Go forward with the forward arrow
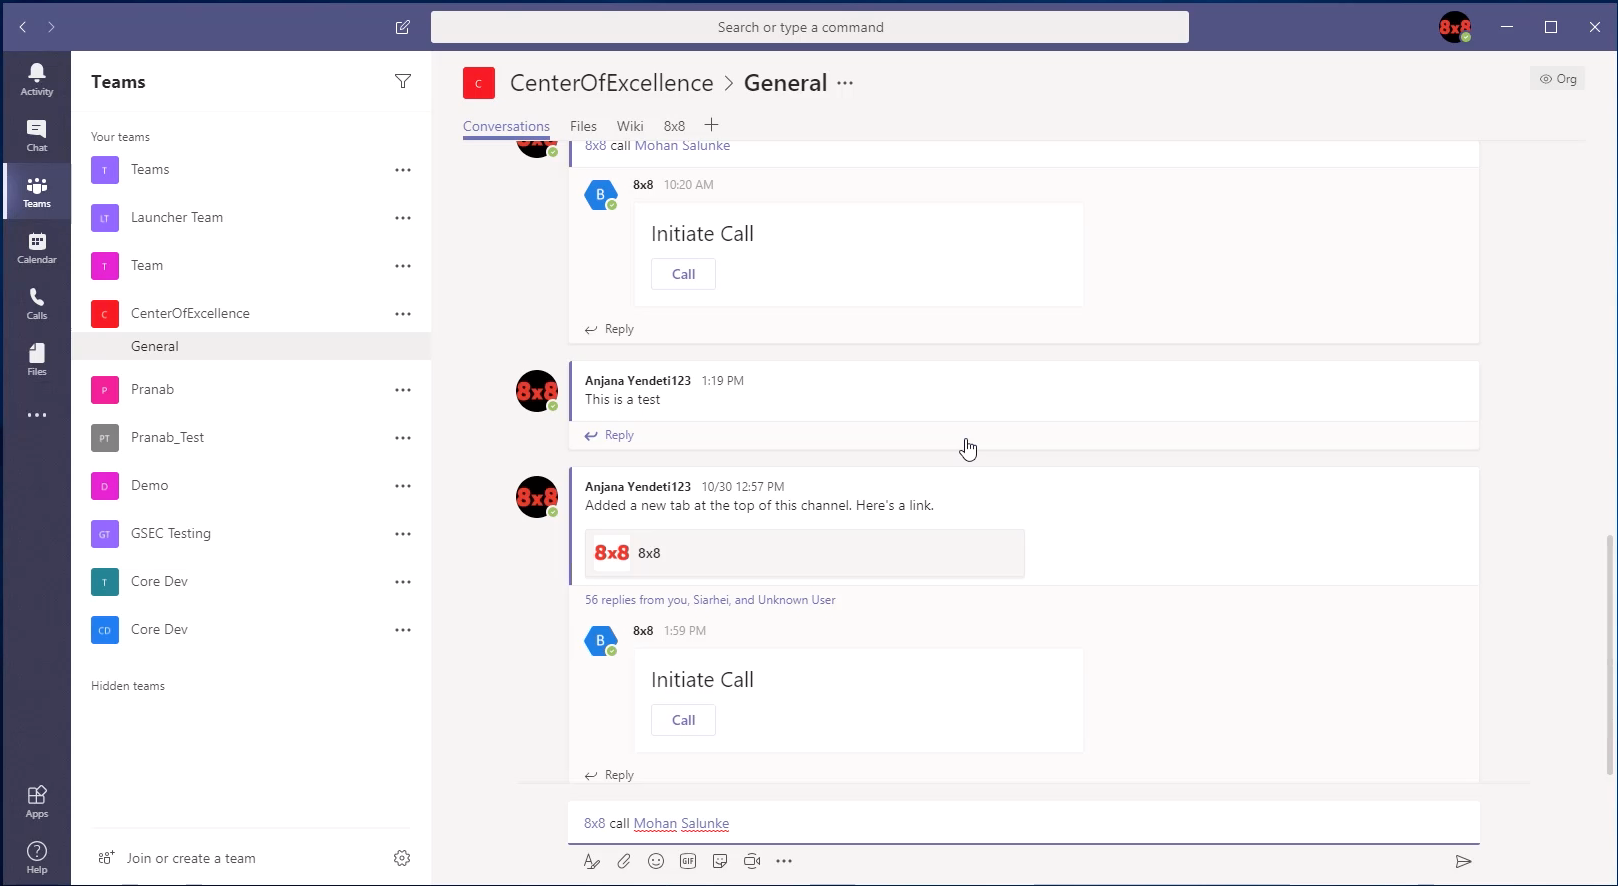 (51, 27)
